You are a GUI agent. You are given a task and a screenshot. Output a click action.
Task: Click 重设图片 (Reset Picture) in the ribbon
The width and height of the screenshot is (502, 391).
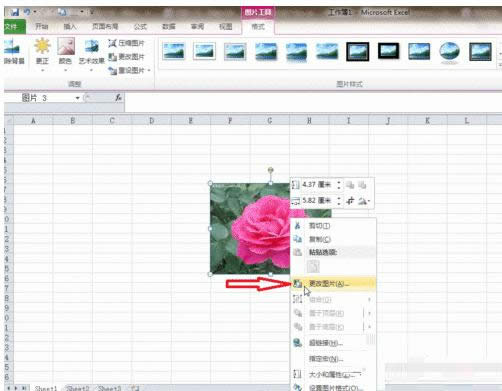point(127,70)
